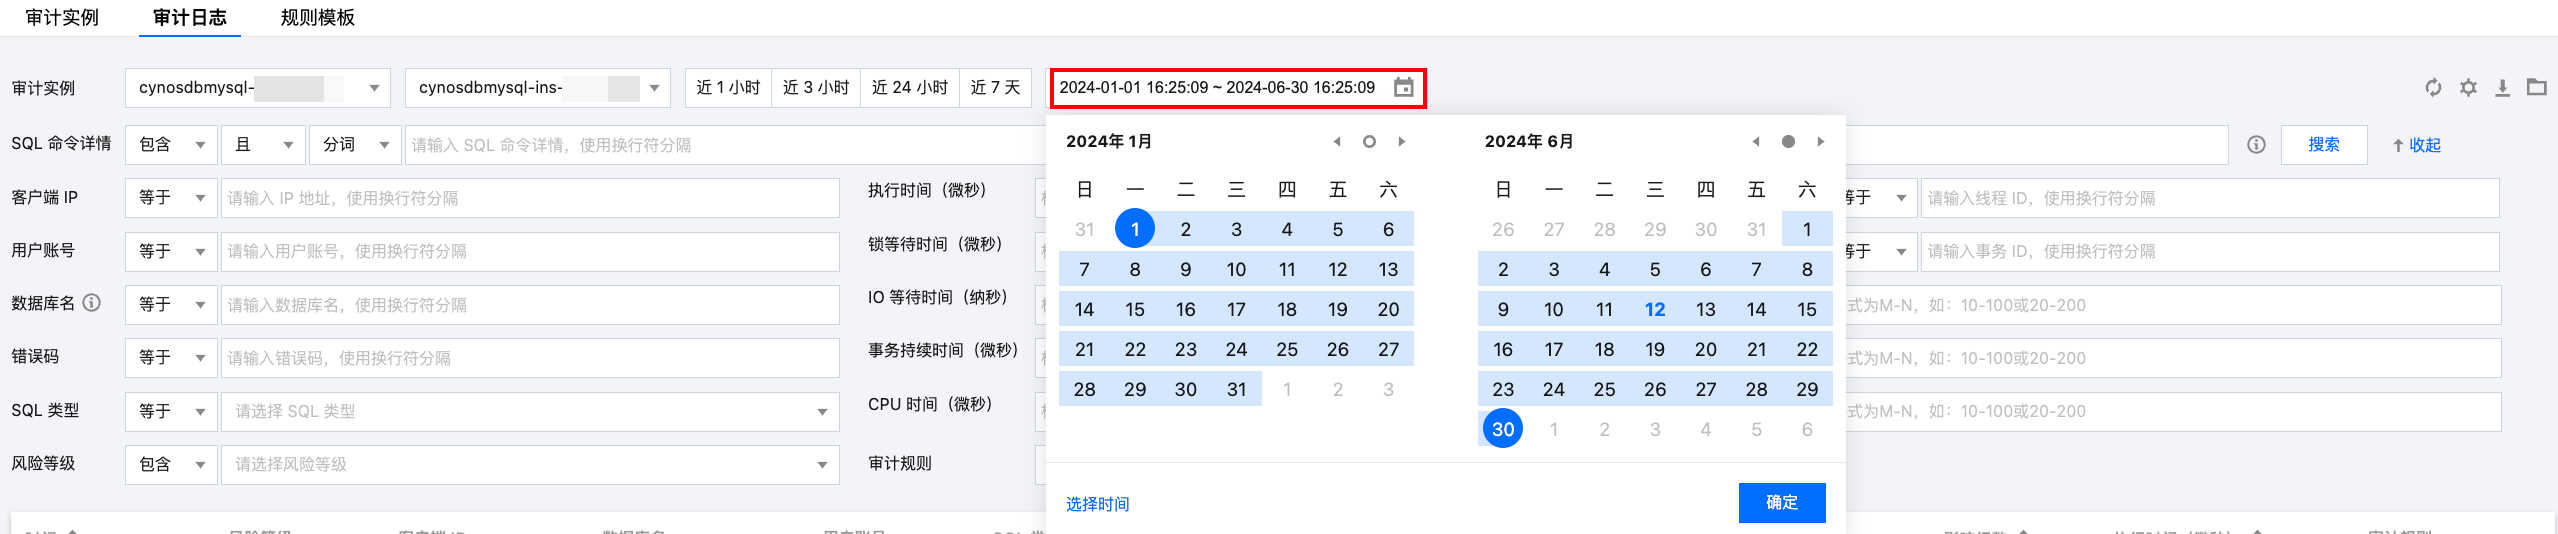Click the hollow circle in January calendar header

point(1369,142)
